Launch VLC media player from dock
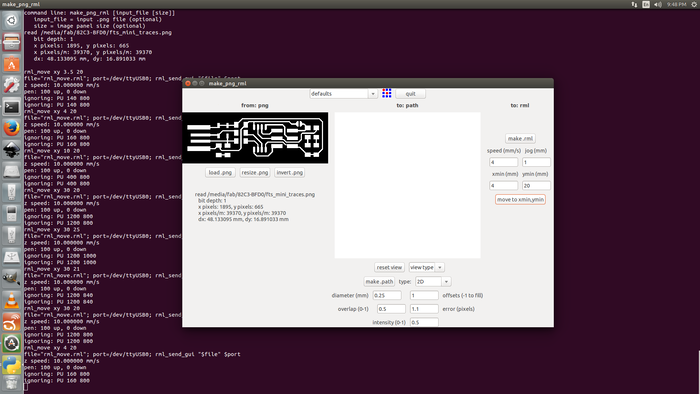This screenshot has width=700, height=394. coord(12,300)
